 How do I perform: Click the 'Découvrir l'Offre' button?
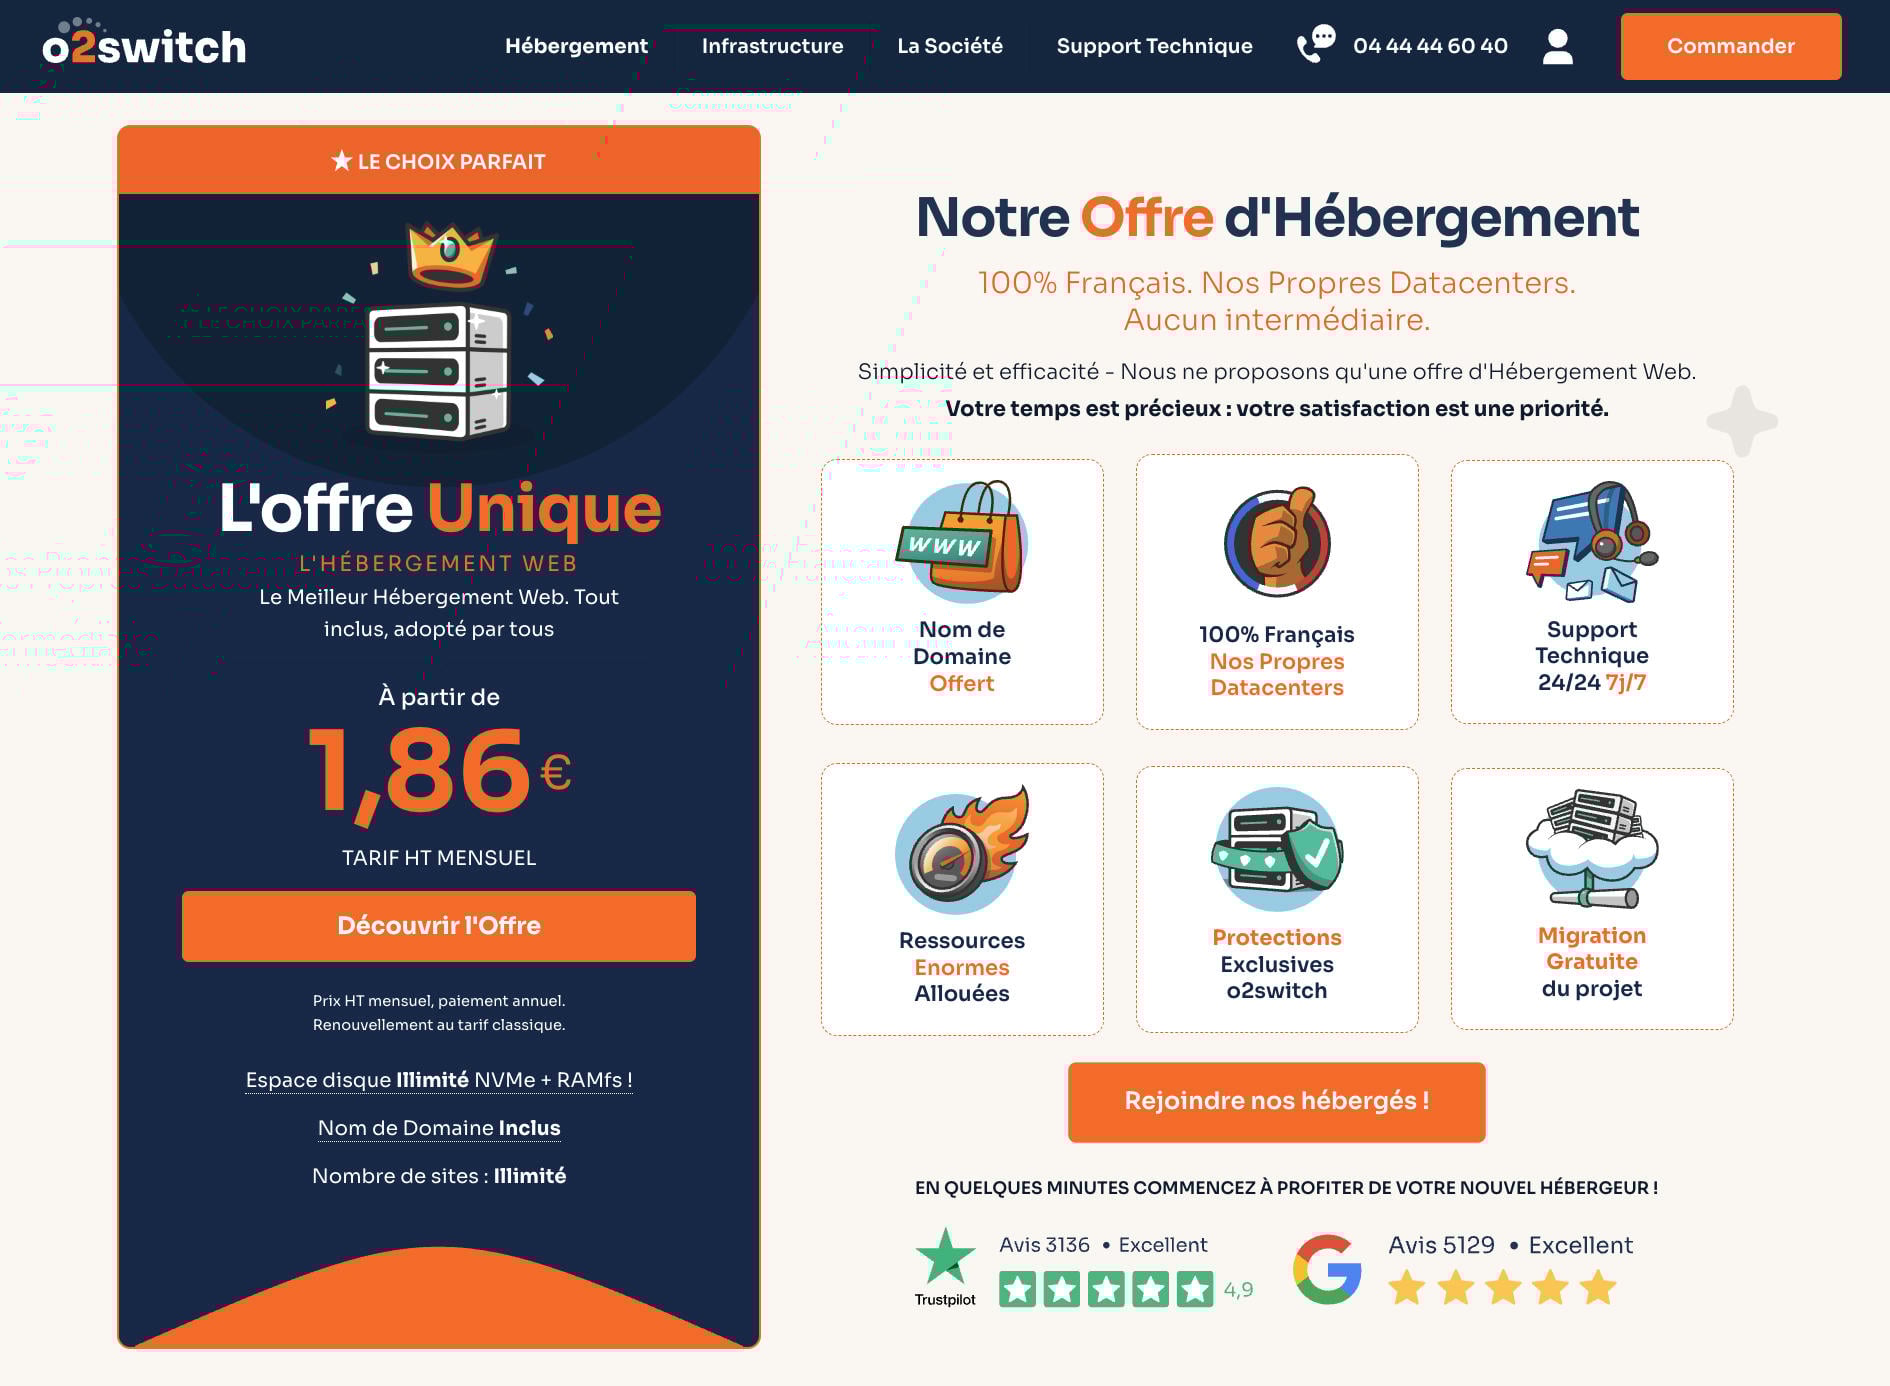coord(438,926)
